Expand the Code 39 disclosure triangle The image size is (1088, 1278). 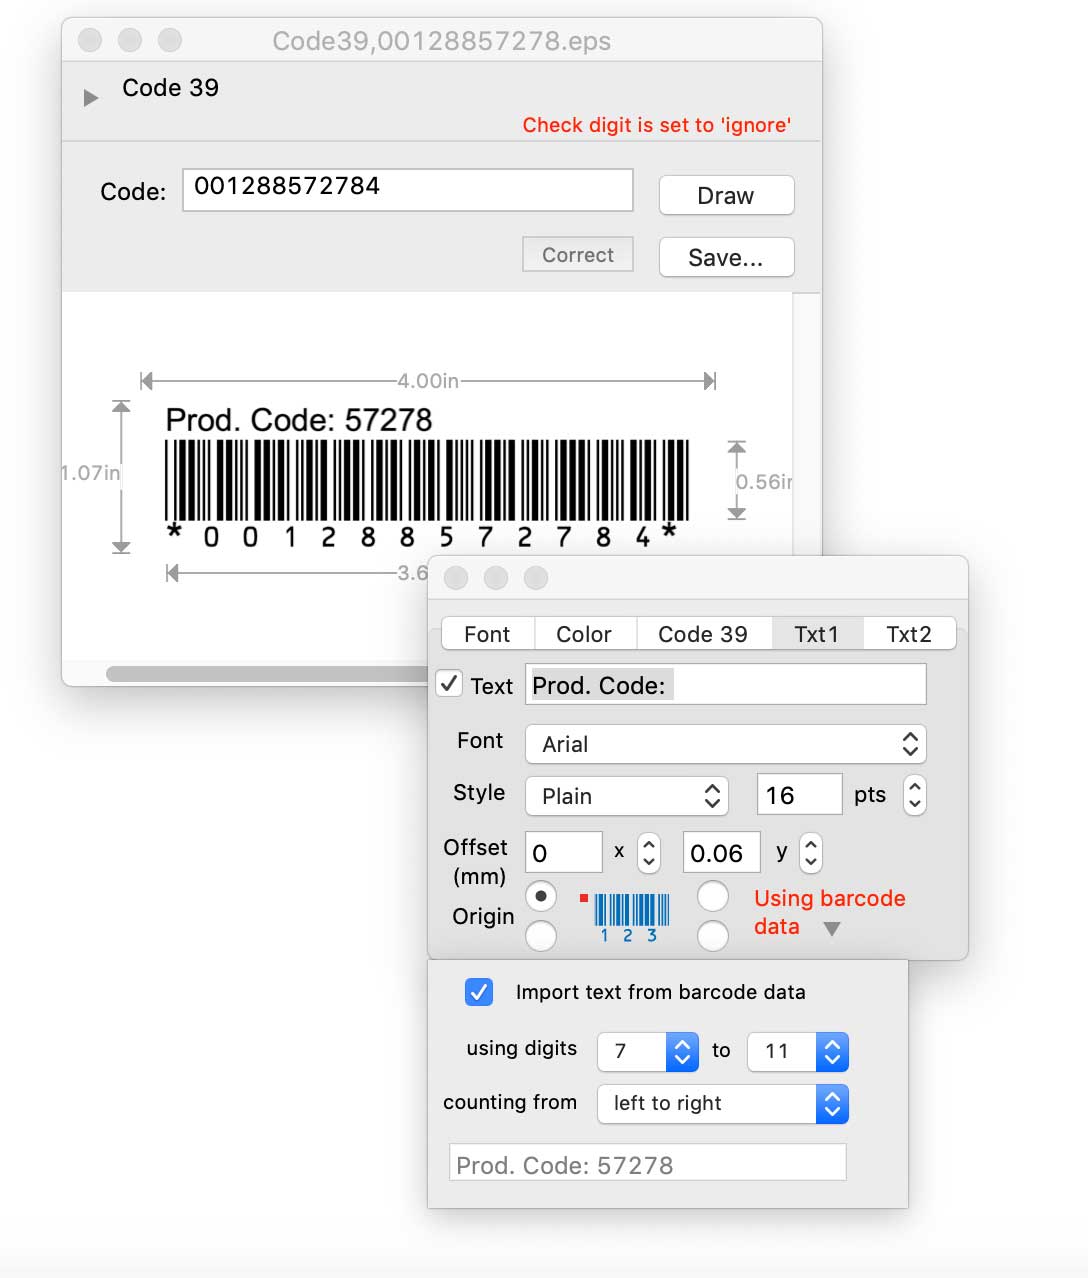(x=90, y=97)
